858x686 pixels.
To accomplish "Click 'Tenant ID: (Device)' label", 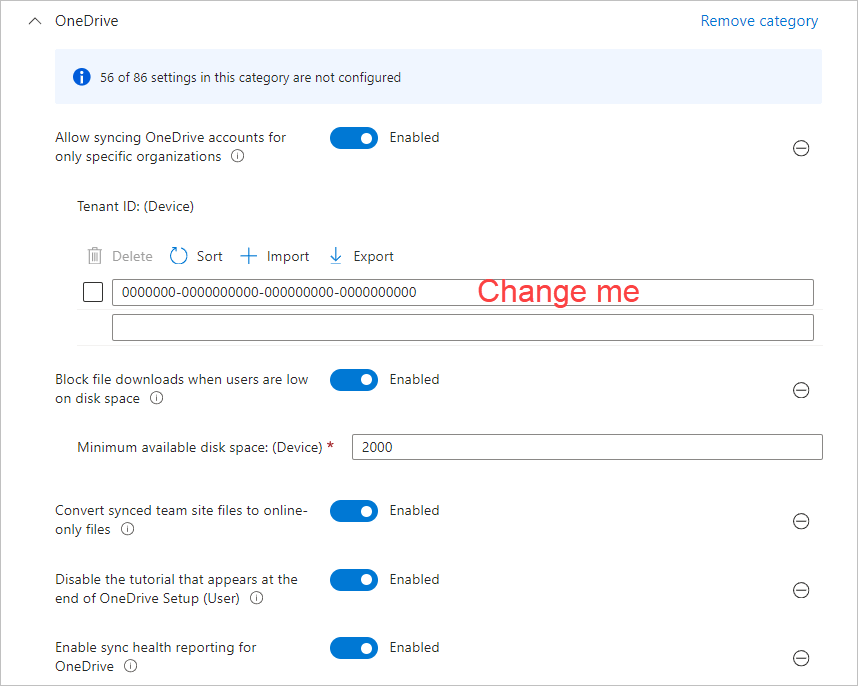I will (x=135, y=206).
